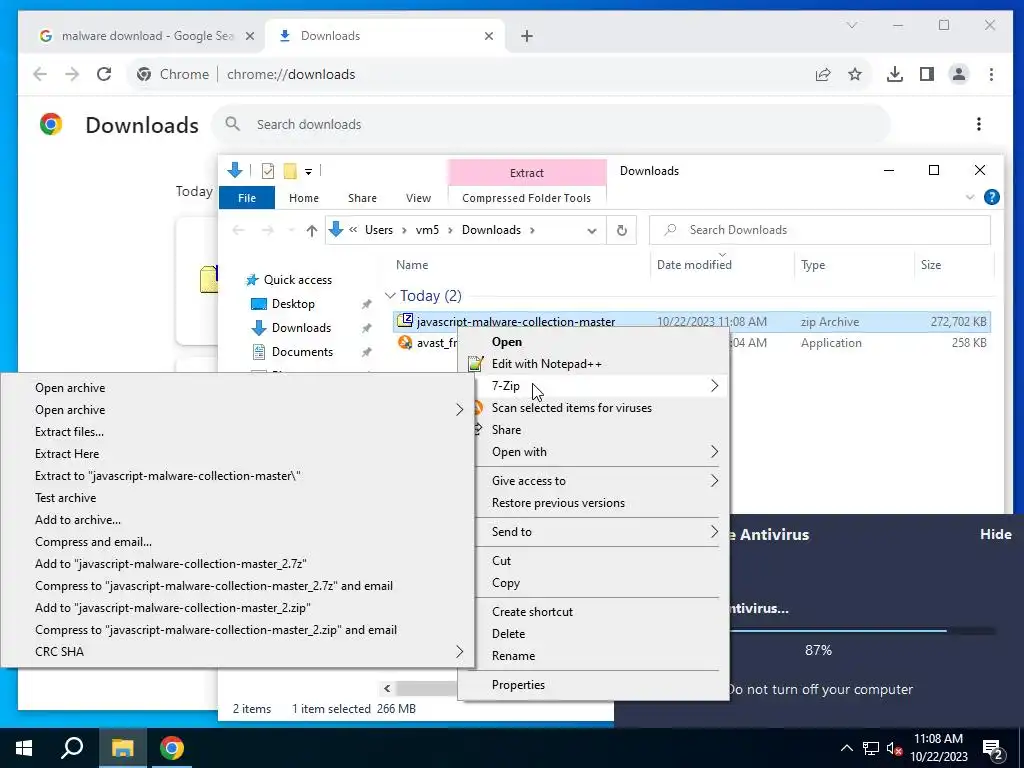Open a new Chrome tab
The width and height of the screenshot is (1024, 768).
(527, 36)
